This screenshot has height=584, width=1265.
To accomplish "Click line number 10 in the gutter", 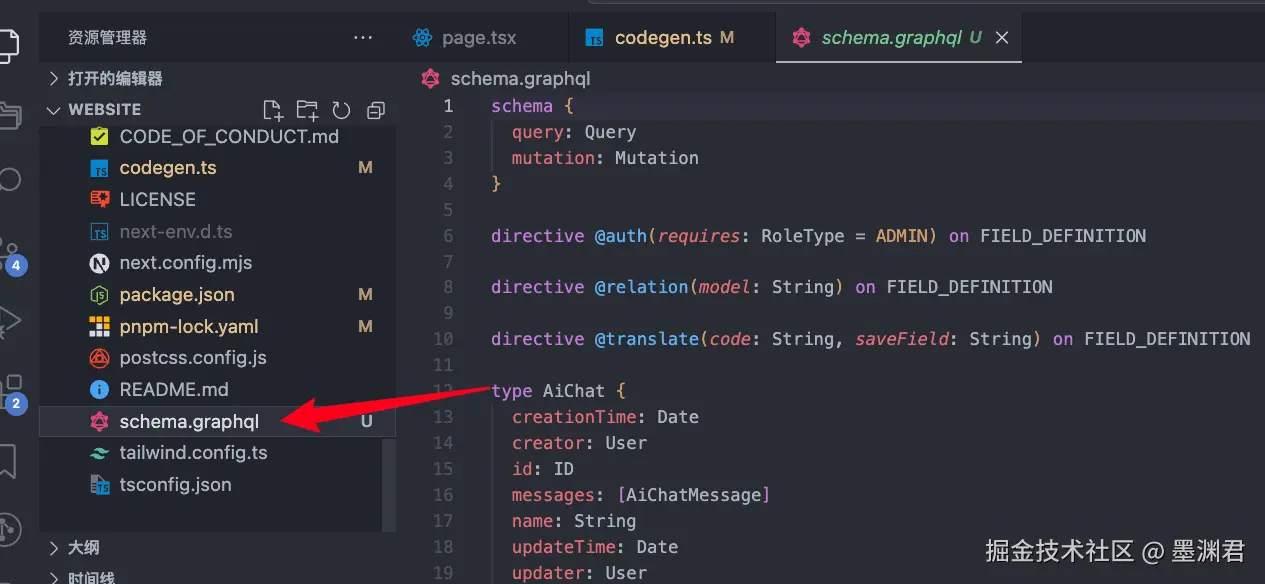I will (443, 339).
